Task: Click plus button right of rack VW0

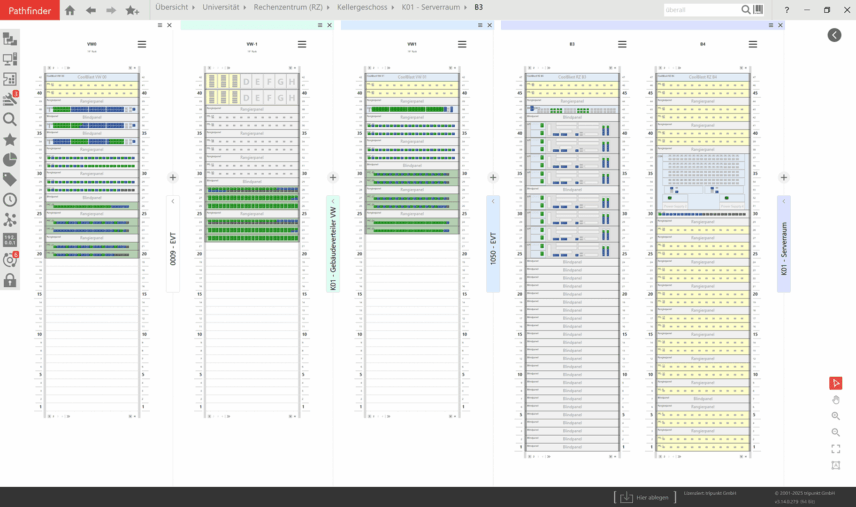Action: click(x=173, y=178)
